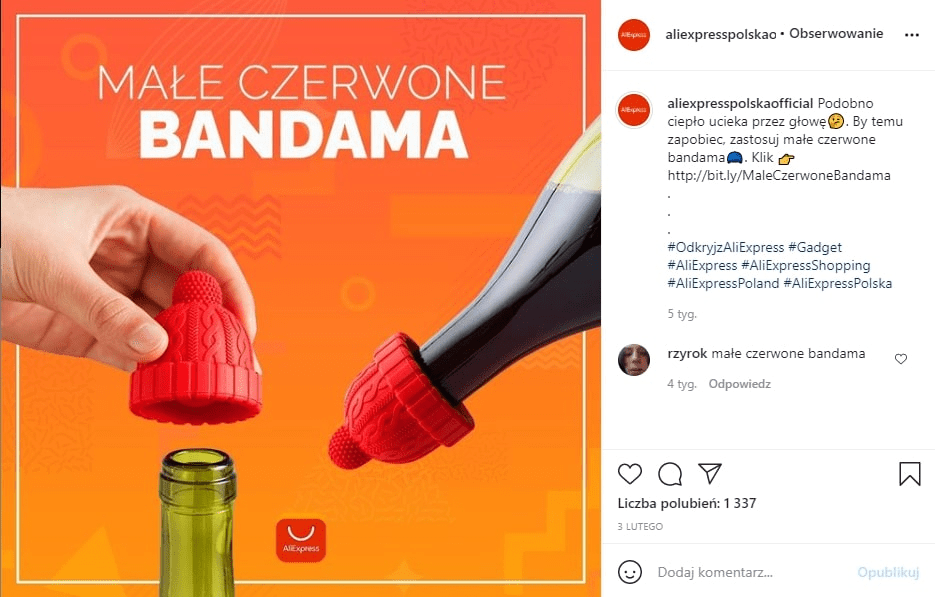
Task: Like the post with heart icon
Action: pyautogui.click(x=630, y=474)
